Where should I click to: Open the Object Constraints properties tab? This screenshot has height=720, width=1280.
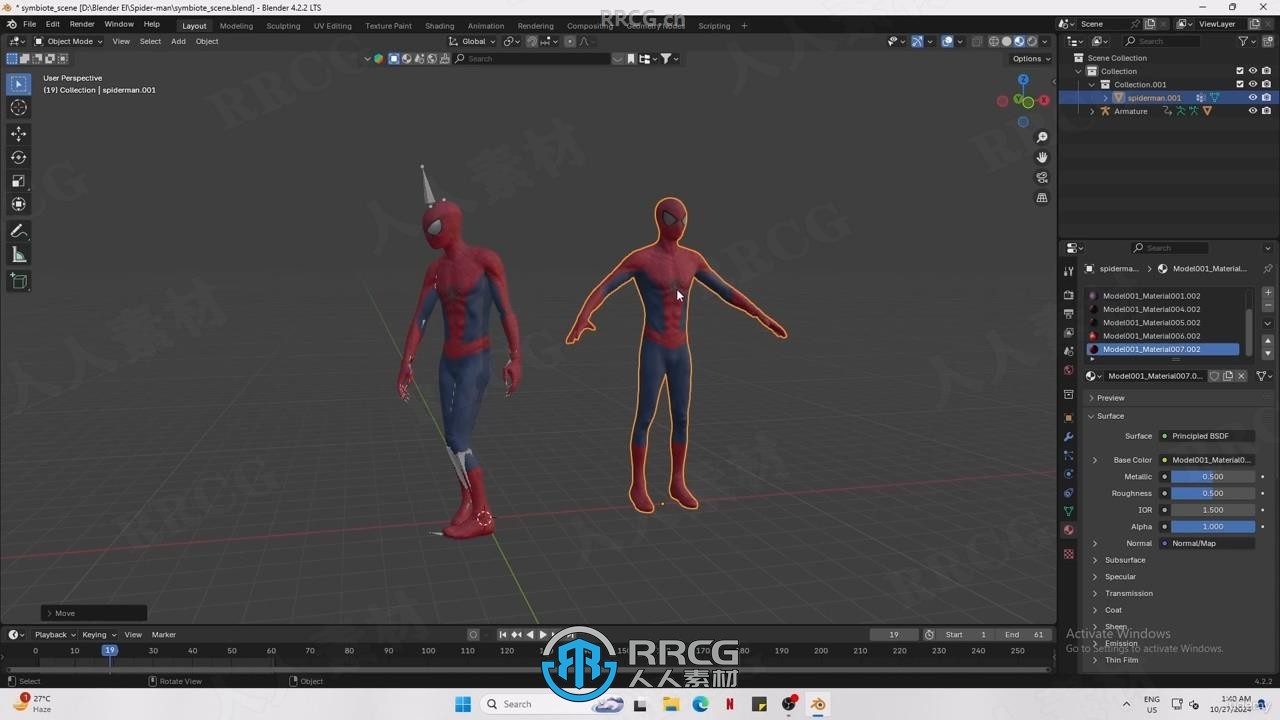pos(1068,493)
